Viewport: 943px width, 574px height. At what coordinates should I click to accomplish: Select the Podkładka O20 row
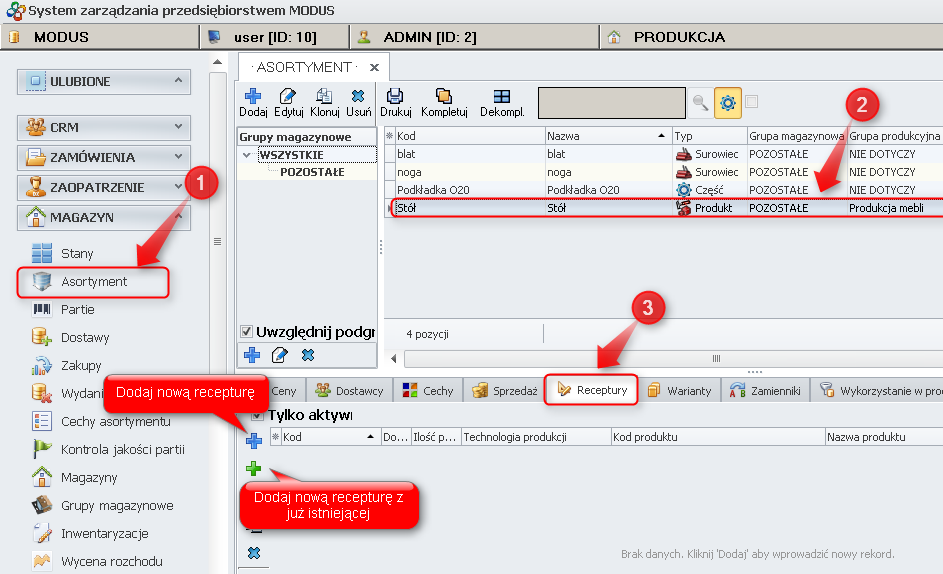(x=663, y=190)
